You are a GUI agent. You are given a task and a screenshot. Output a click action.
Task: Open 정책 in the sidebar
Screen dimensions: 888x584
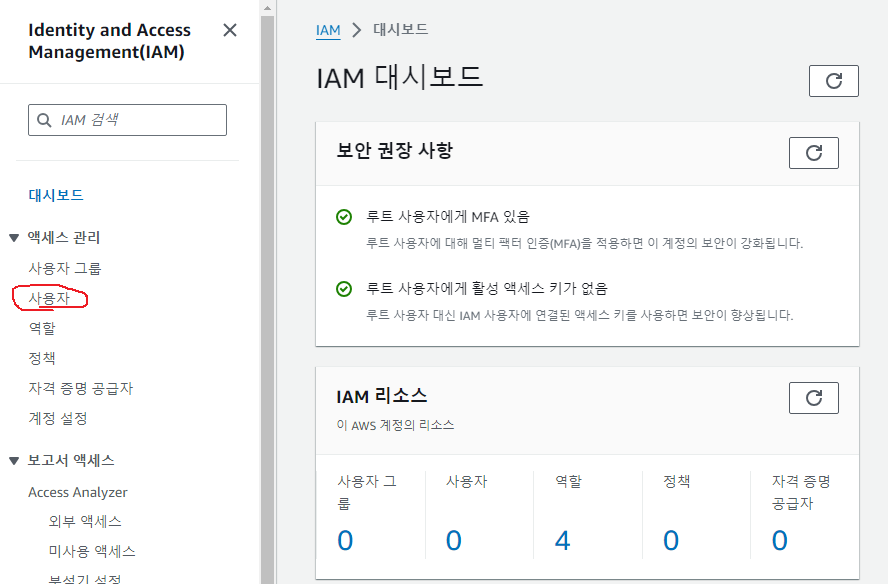pos(42,358)
